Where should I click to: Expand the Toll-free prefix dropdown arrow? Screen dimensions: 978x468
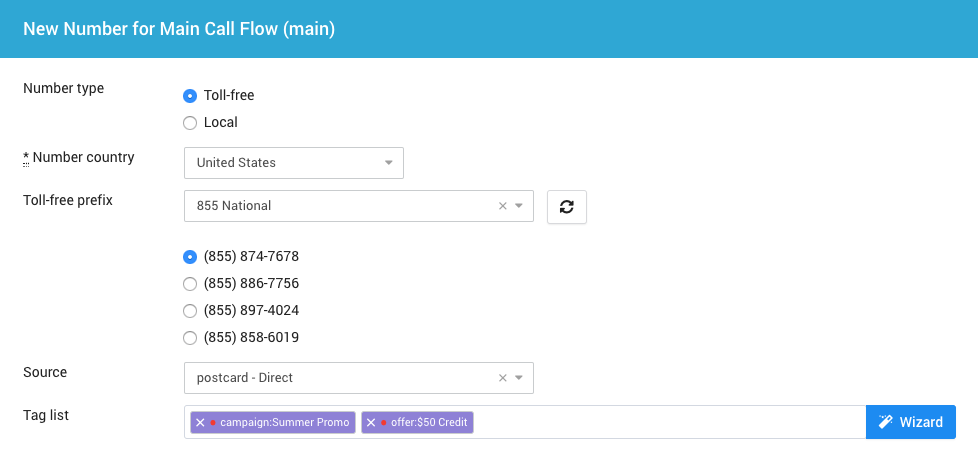coord(519,206)
